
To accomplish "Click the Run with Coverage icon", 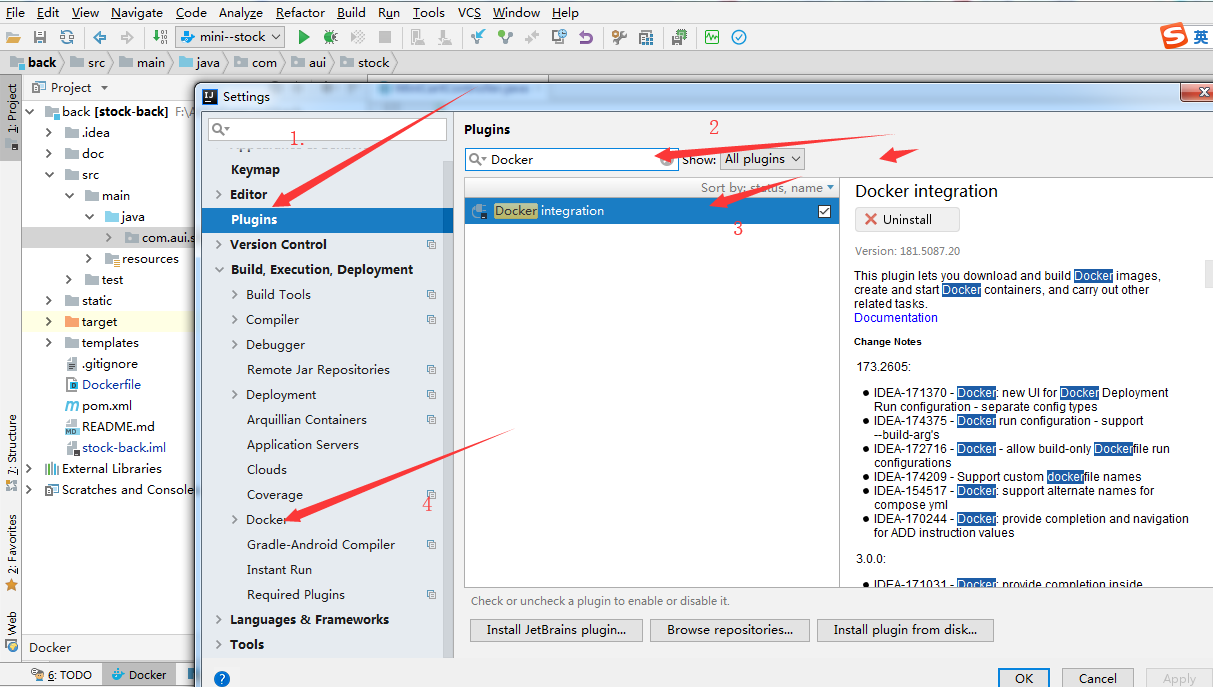I will pyautogui.click(x=357, y=37).
